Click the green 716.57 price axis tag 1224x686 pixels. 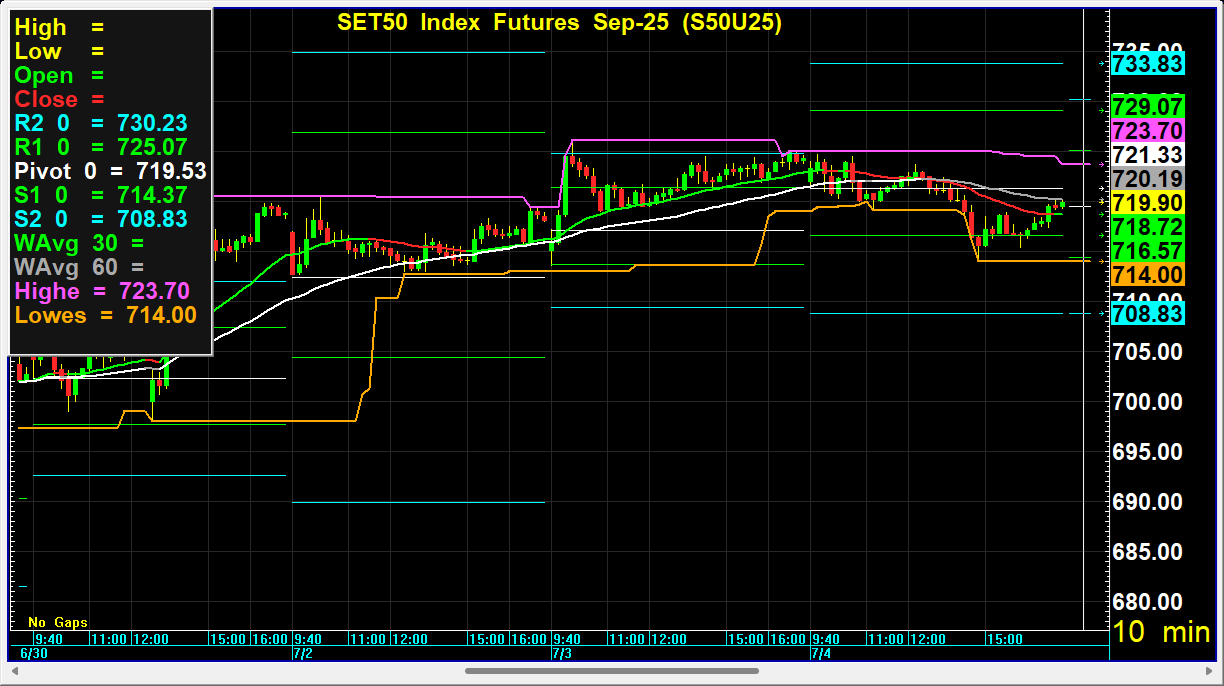pos(1148,251)
